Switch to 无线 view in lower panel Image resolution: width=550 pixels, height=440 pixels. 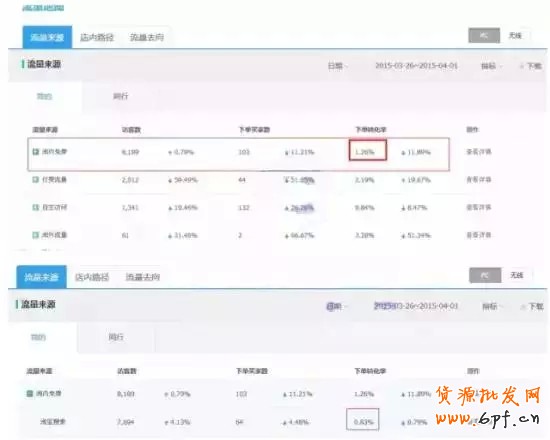coord(517,275)
